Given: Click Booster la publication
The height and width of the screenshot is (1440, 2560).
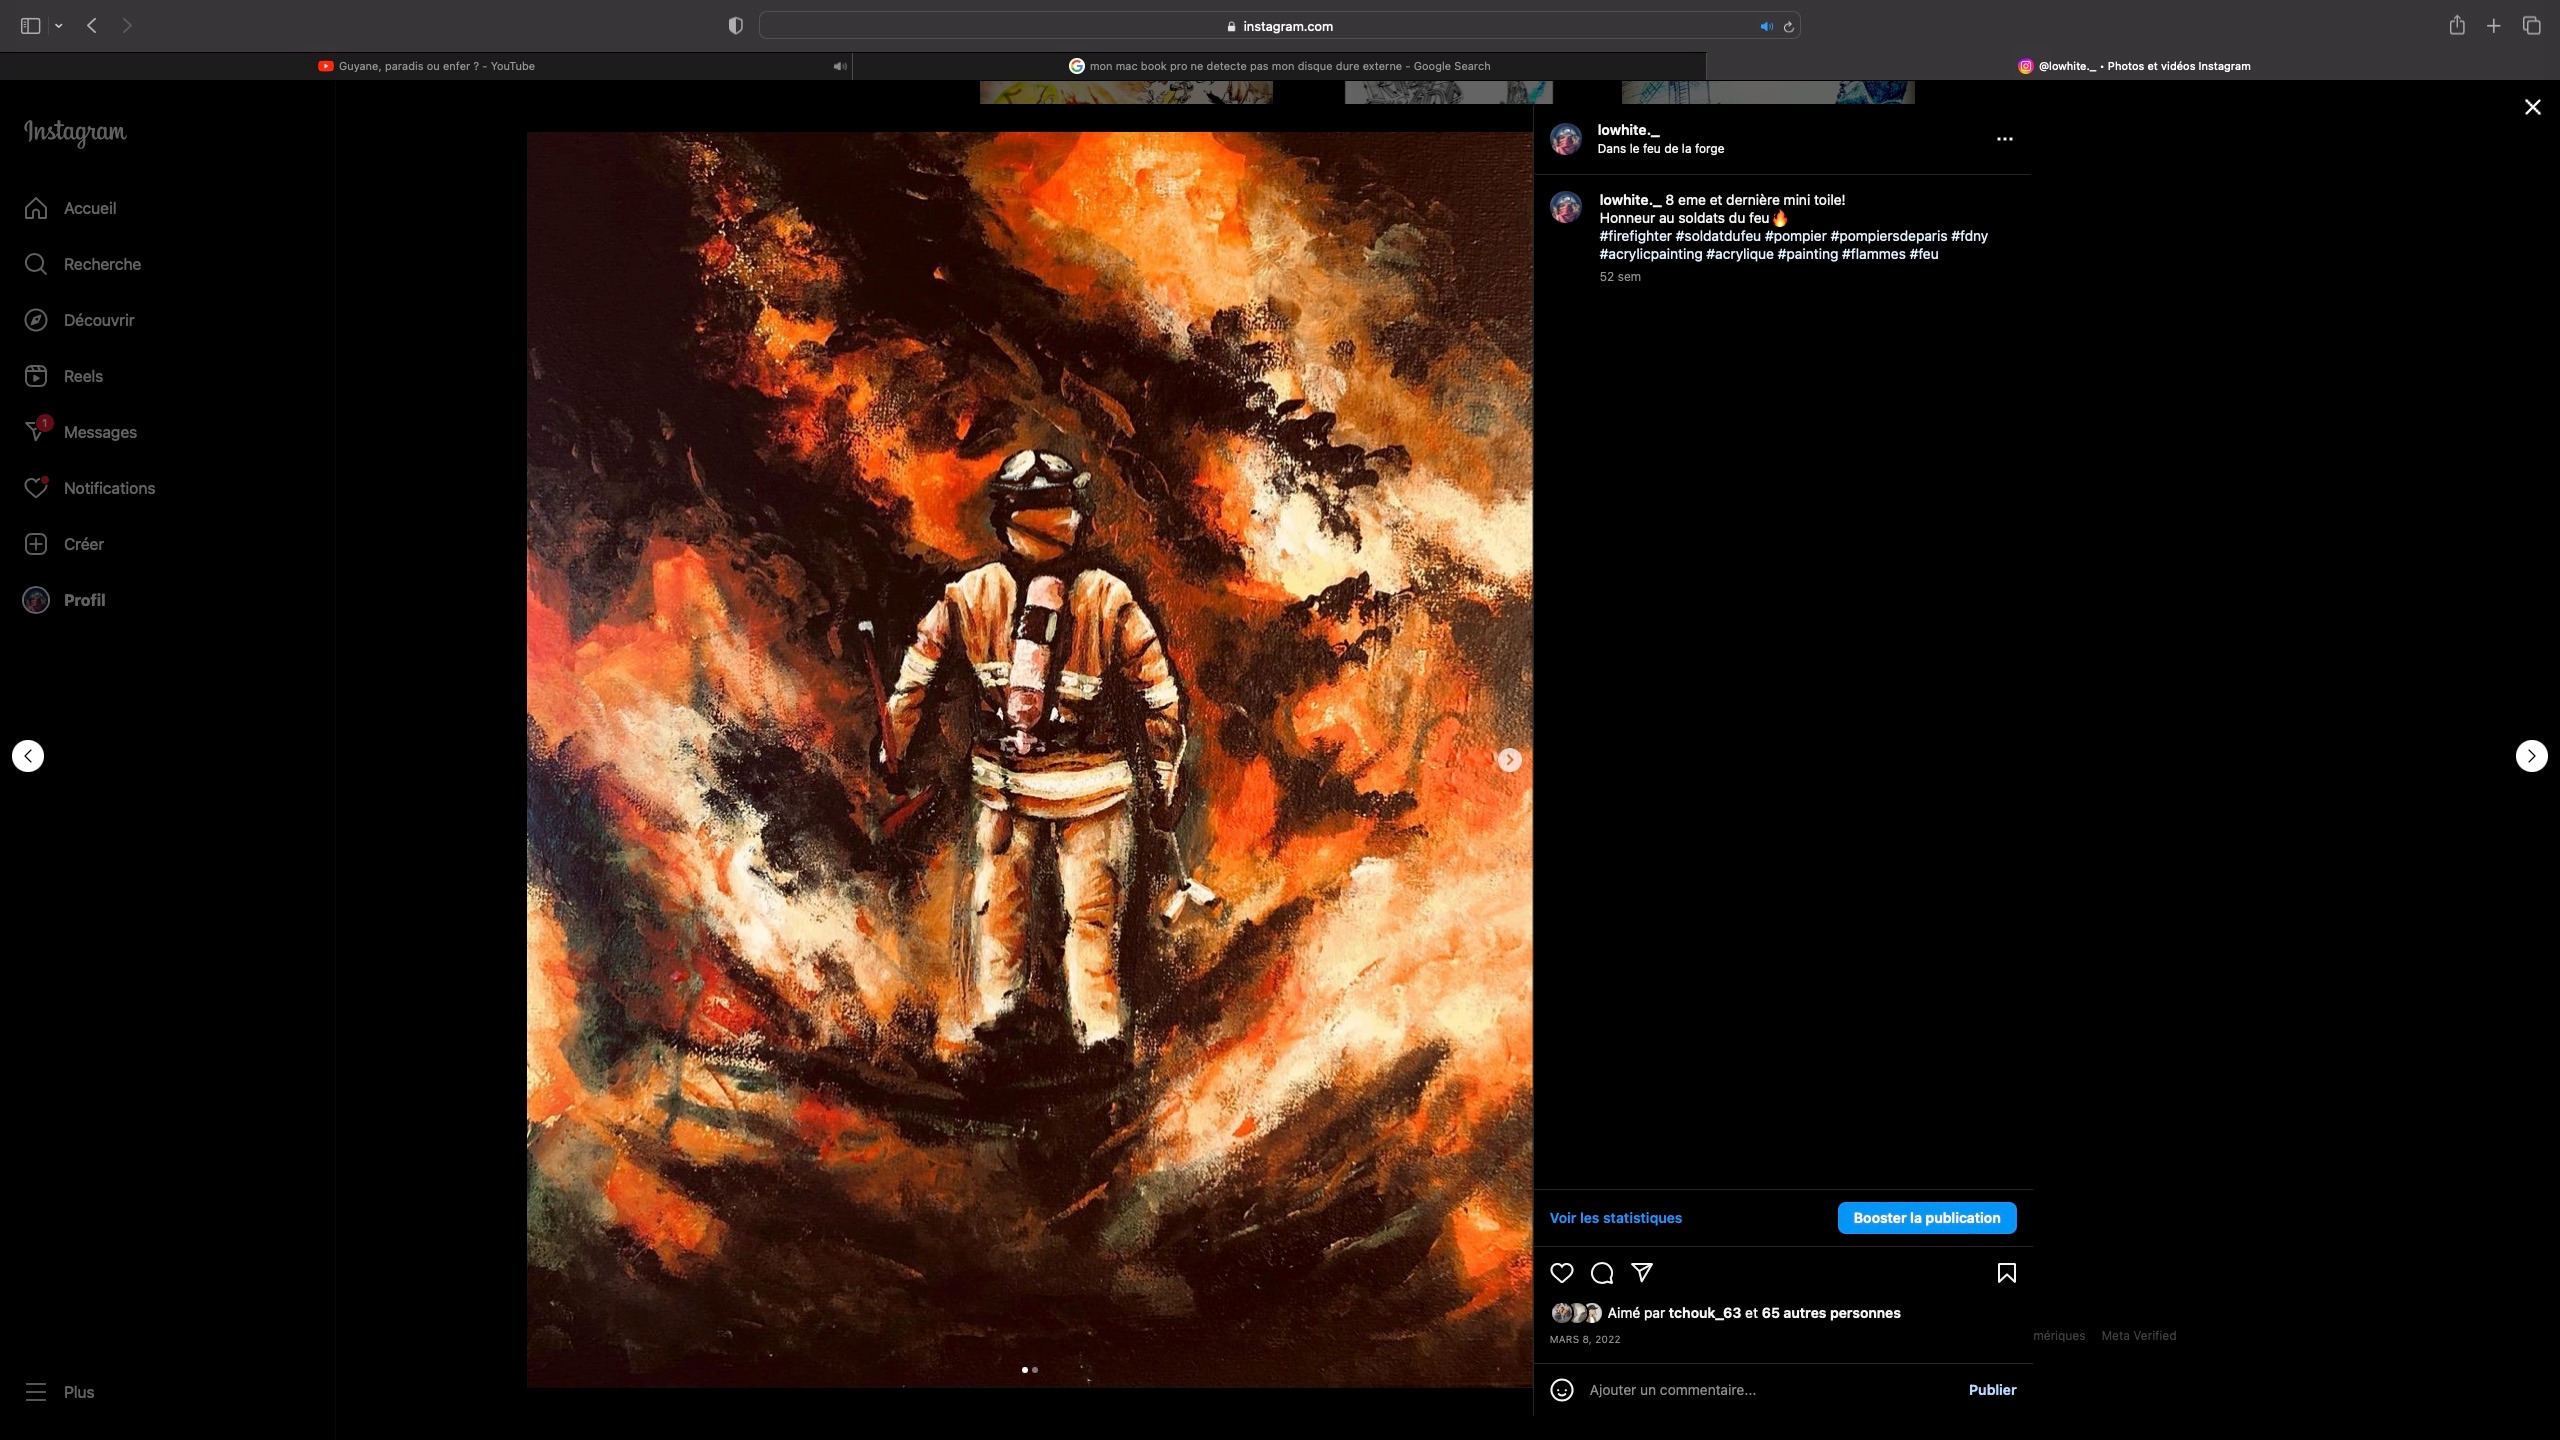Looking at the screenshot, I should (x=1926, y=1218).
